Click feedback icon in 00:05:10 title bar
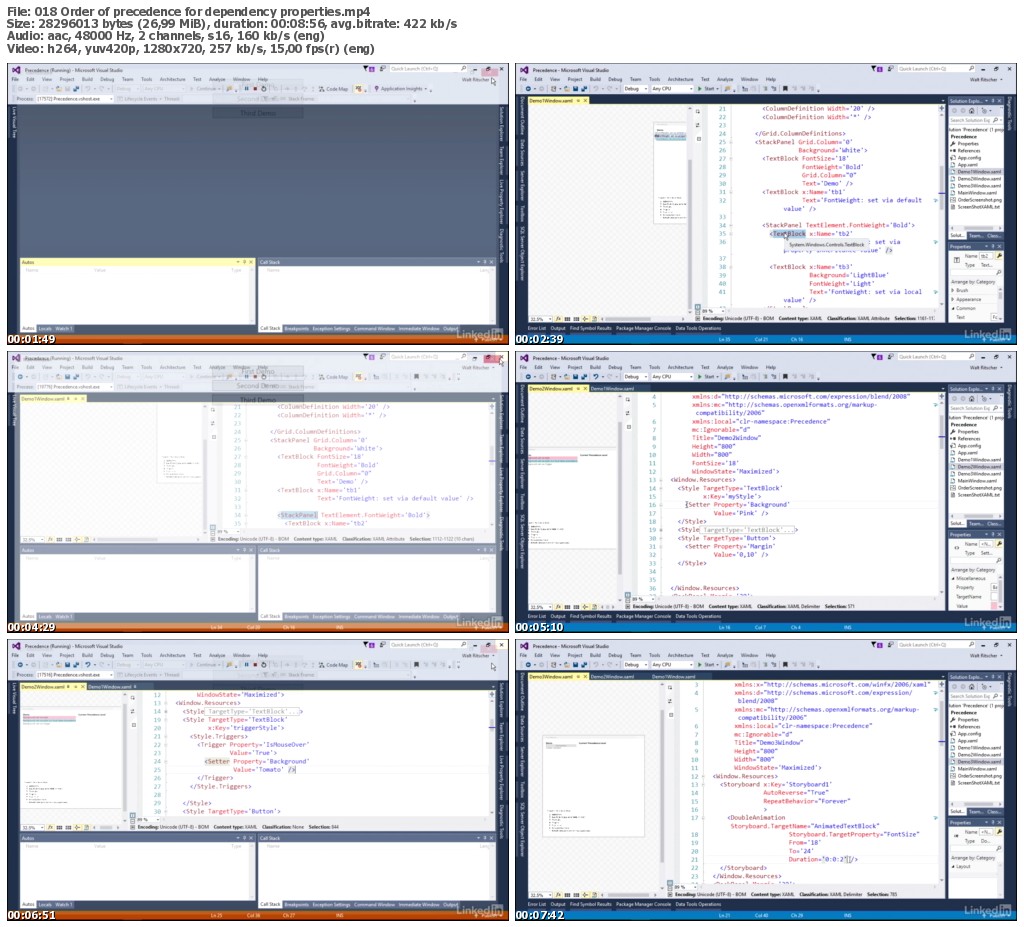The height and width of the screenshot is (927, 1024). (x=890, y=357)
